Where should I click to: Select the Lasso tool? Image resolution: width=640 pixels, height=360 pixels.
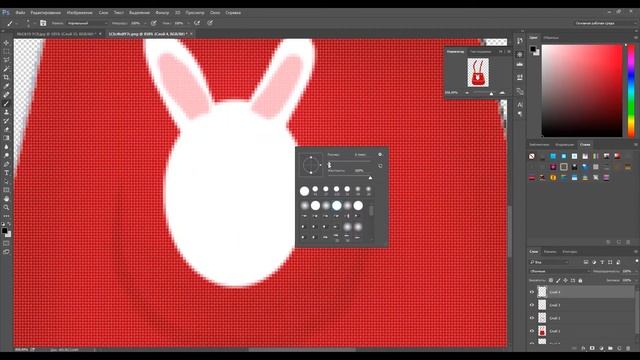tap(6, 60)
